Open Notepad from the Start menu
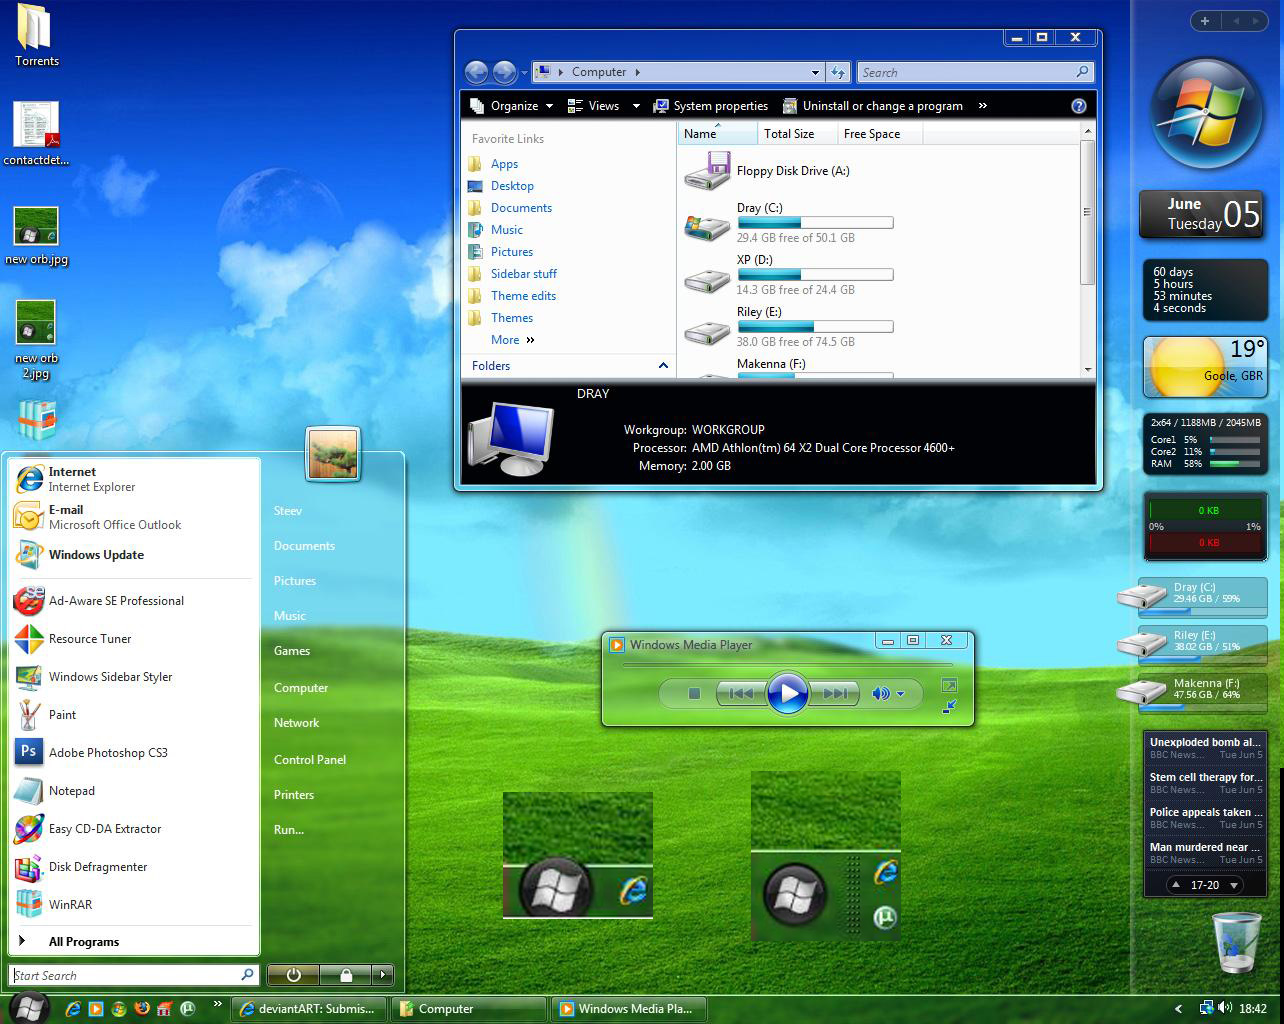Screen dimensions: 1284x1024 click(135, 791)
